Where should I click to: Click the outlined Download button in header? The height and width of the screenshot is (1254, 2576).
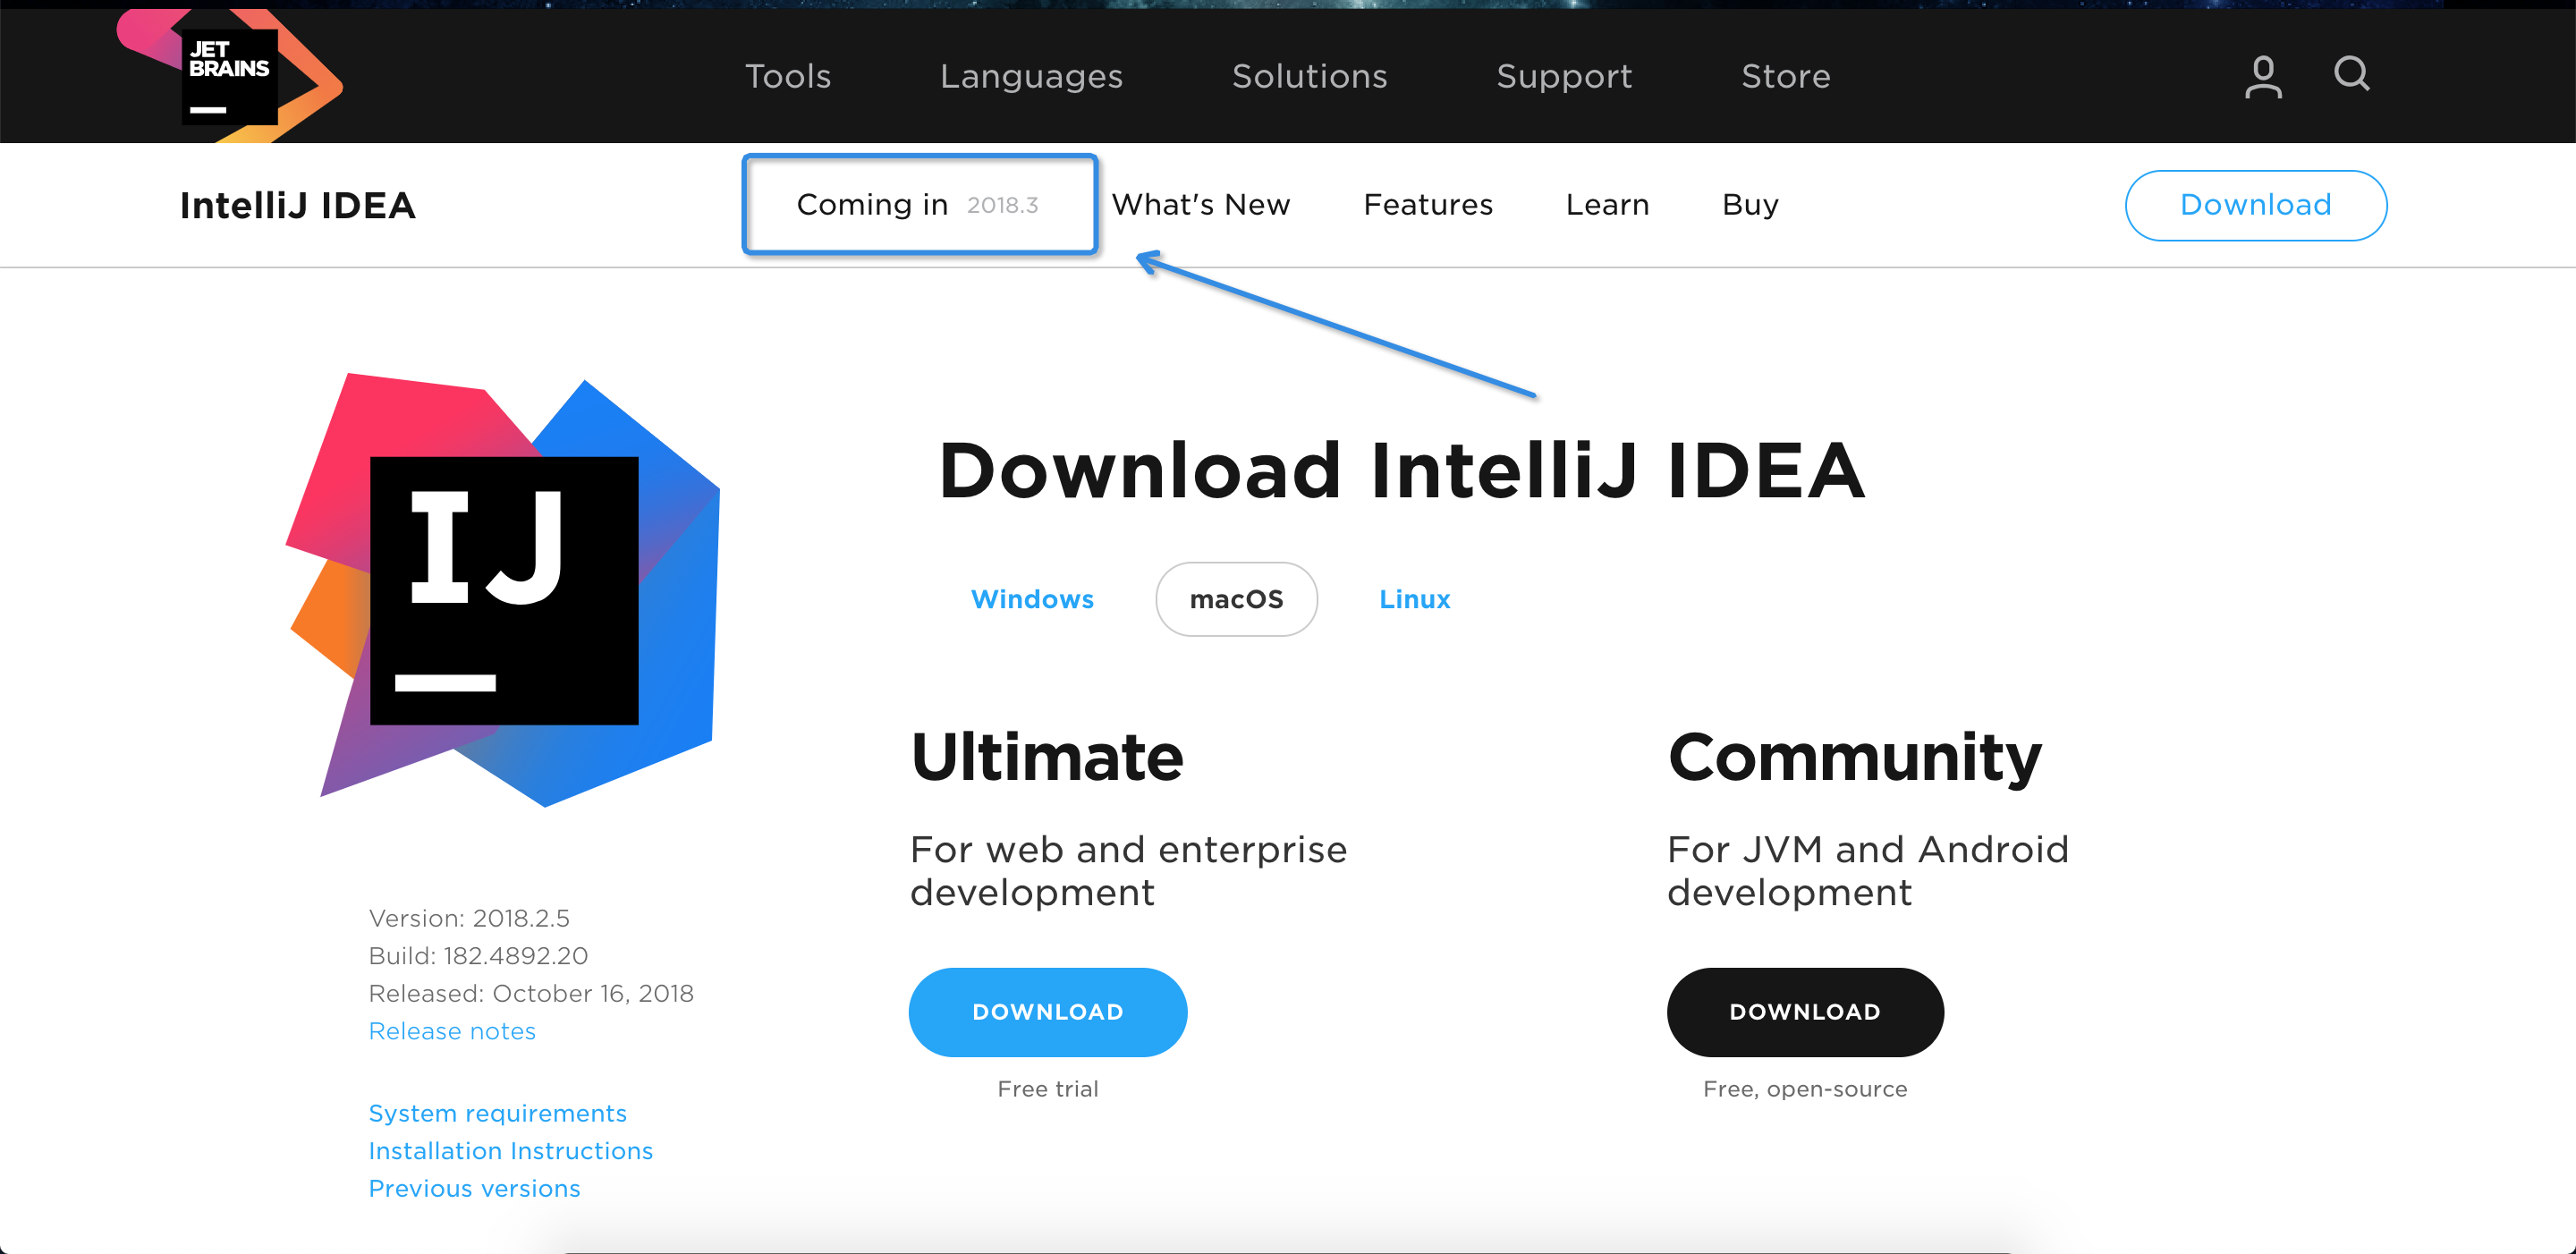coord(2254,205)
